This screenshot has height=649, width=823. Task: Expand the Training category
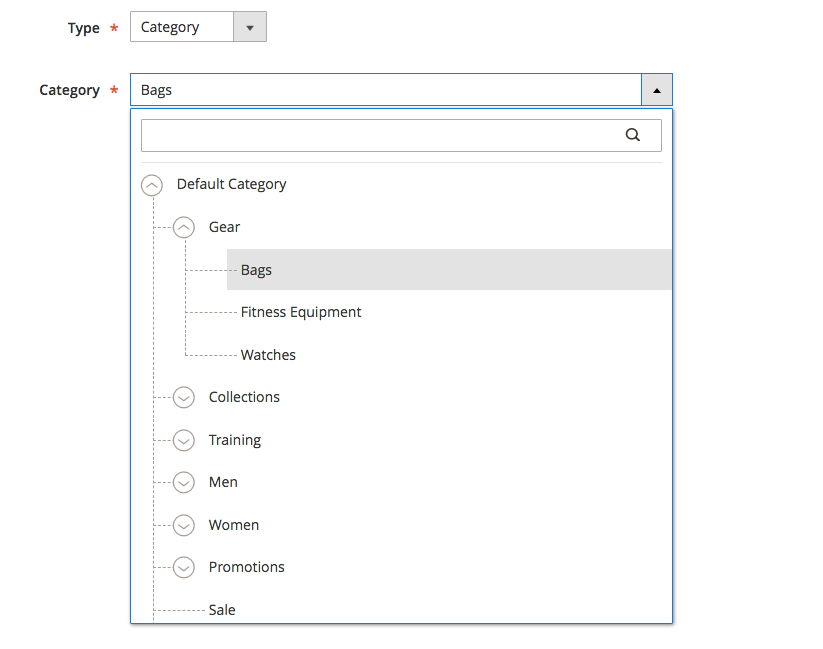point(184,440)
